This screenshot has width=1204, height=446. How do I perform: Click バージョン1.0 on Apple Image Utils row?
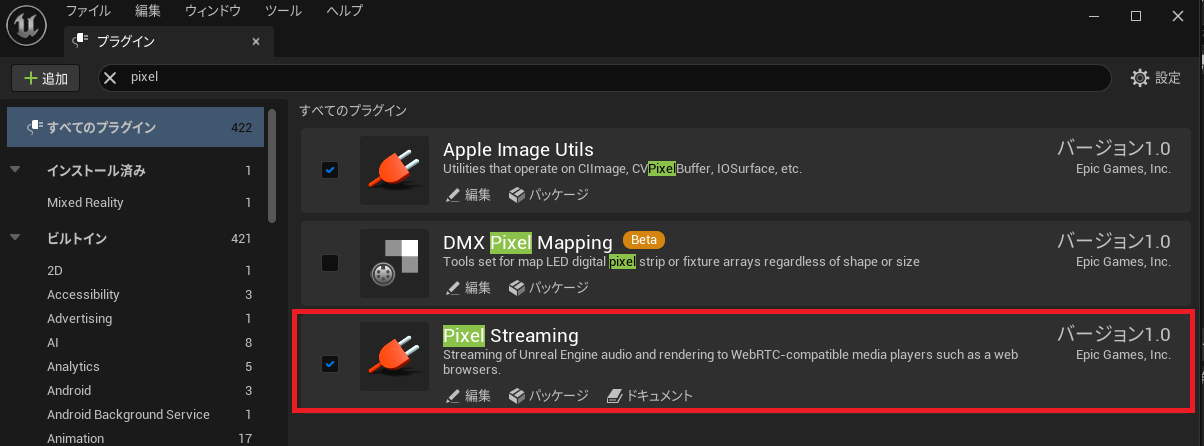pos(1114,148)
